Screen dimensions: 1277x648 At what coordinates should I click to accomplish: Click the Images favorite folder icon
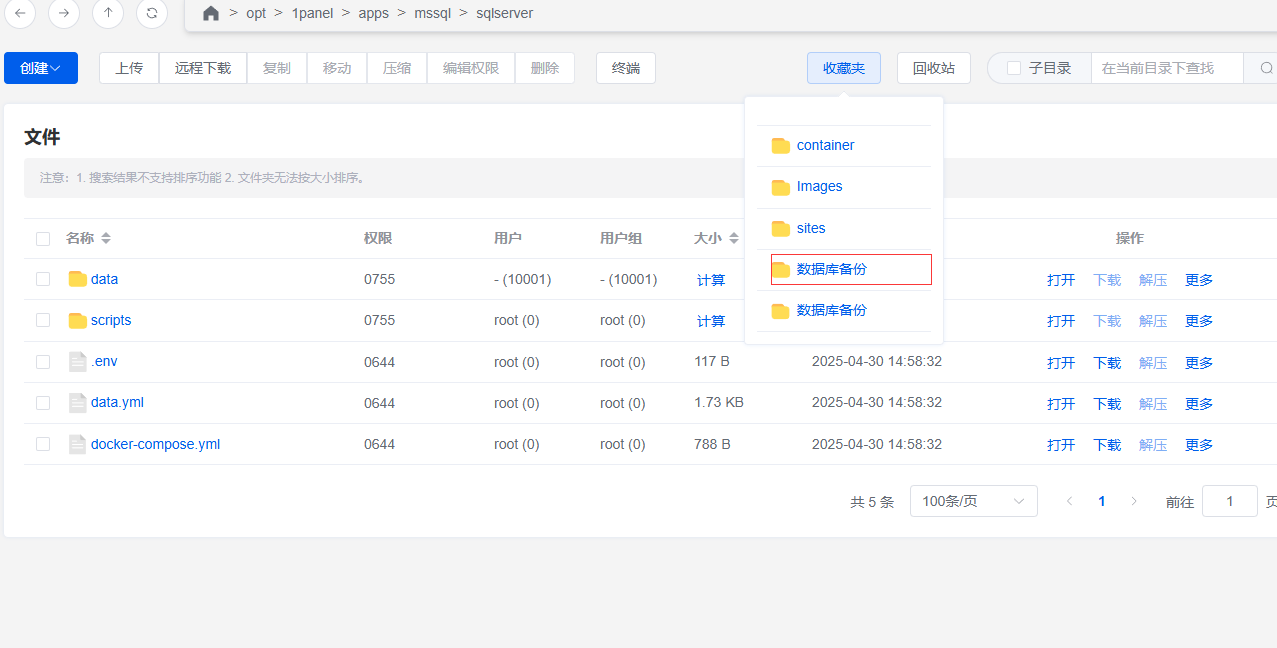(781, 187)
